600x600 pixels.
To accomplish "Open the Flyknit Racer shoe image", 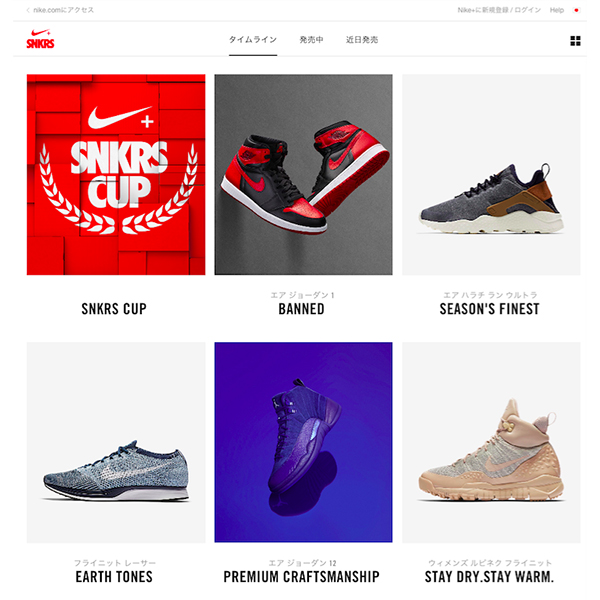I will (x=116, y=442).
